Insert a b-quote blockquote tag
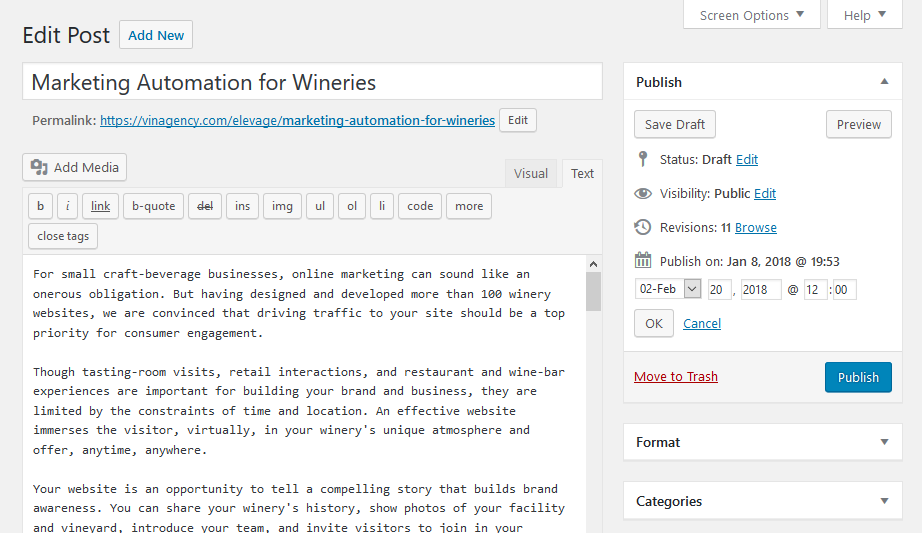This screenshot has width=922, height=533. [x=153, y=206]
